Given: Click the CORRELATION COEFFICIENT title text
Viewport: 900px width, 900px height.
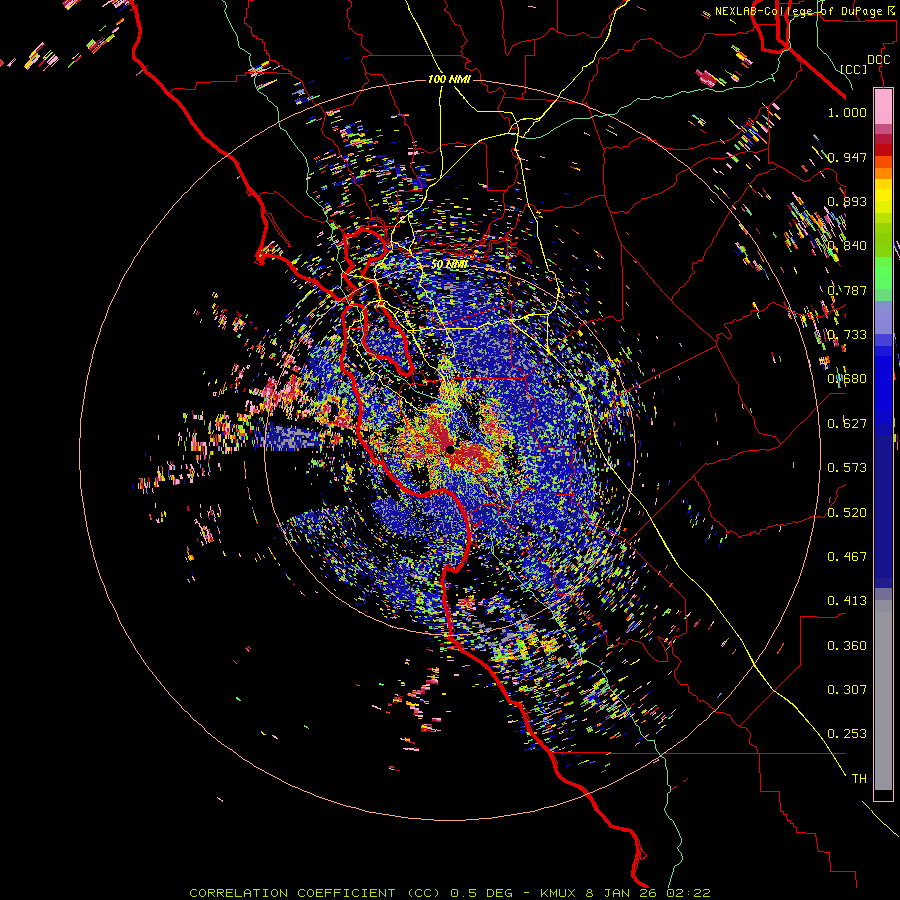Looking at the screenshot, I should point(292,893).
